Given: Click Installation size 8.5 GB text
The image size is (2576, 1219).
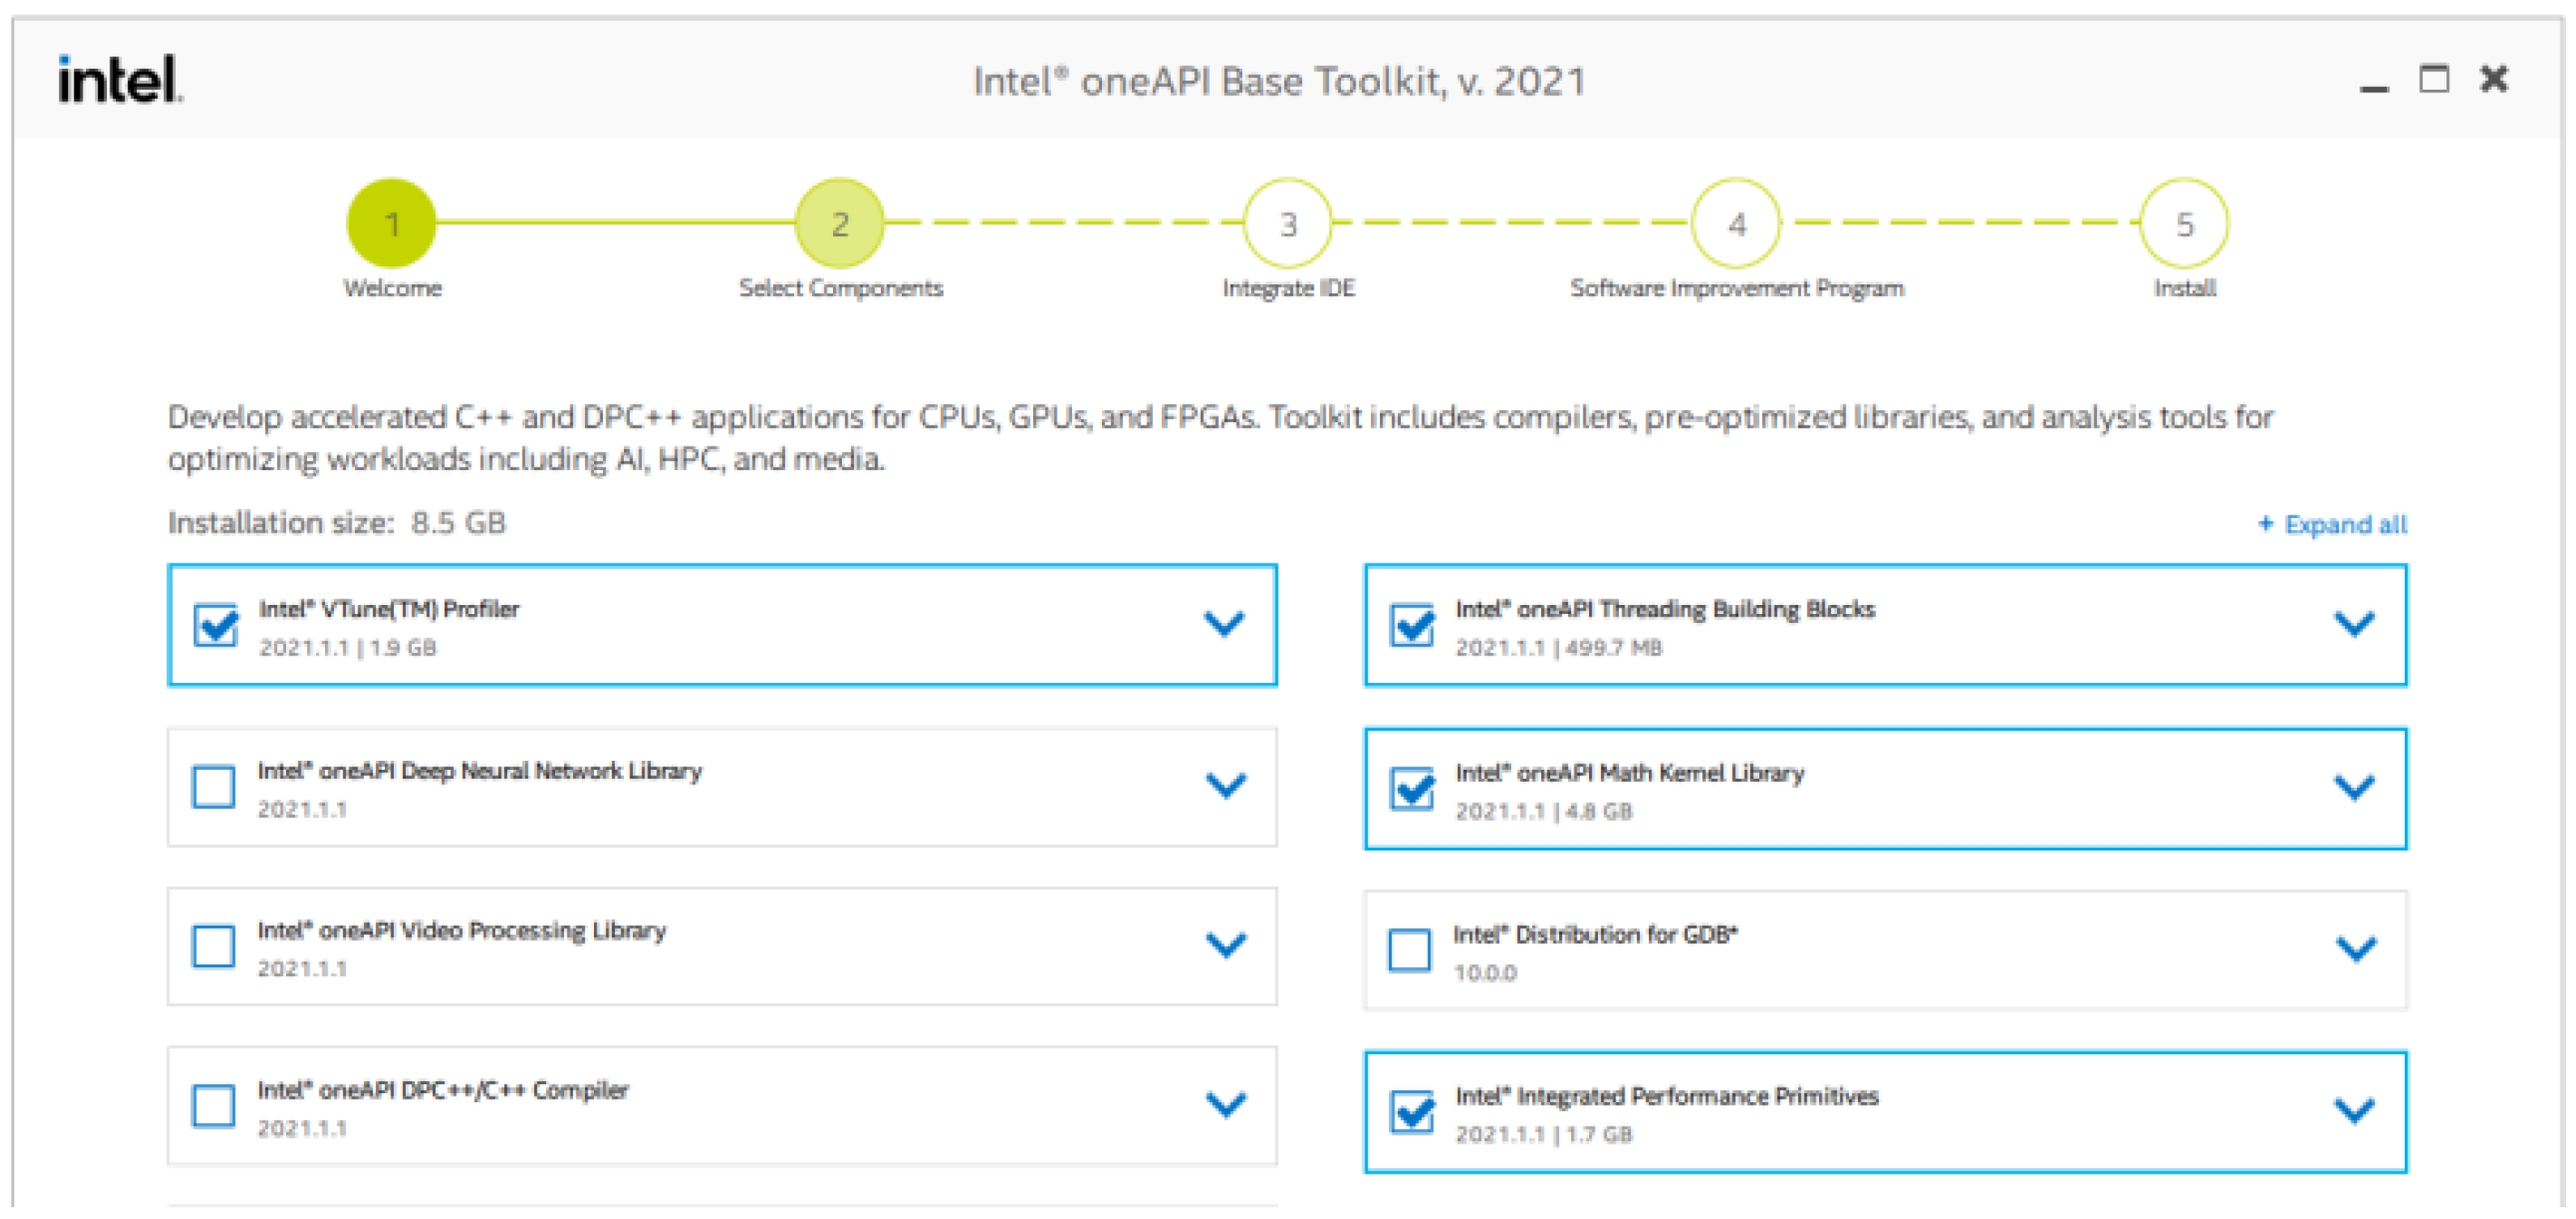Looking at the screenshot, I should [x=337, y=523].
